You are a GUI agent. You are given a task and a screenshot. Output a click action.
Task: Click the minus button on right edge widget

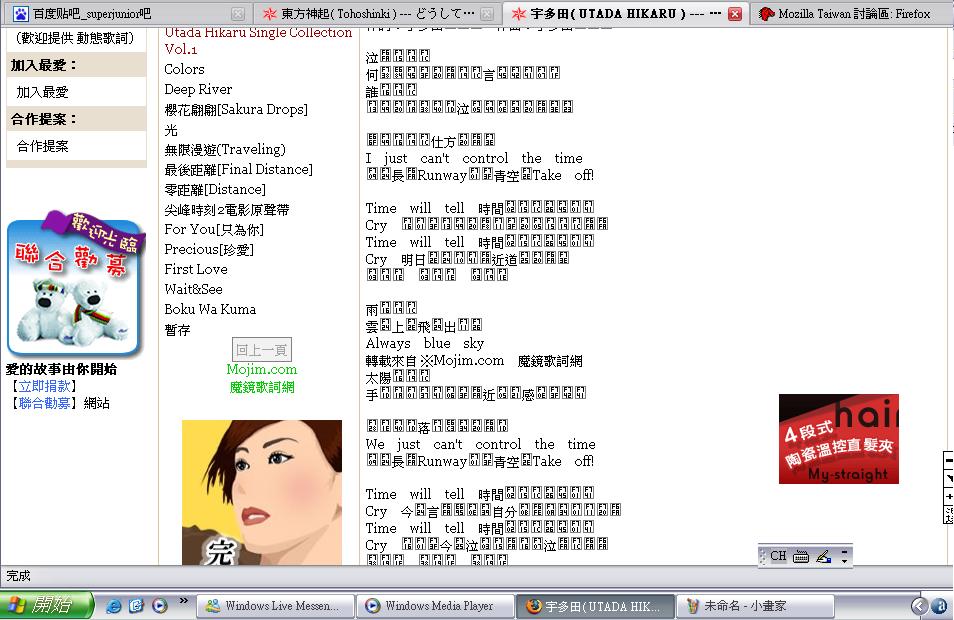pyautogui.click(x=949, y=461)
